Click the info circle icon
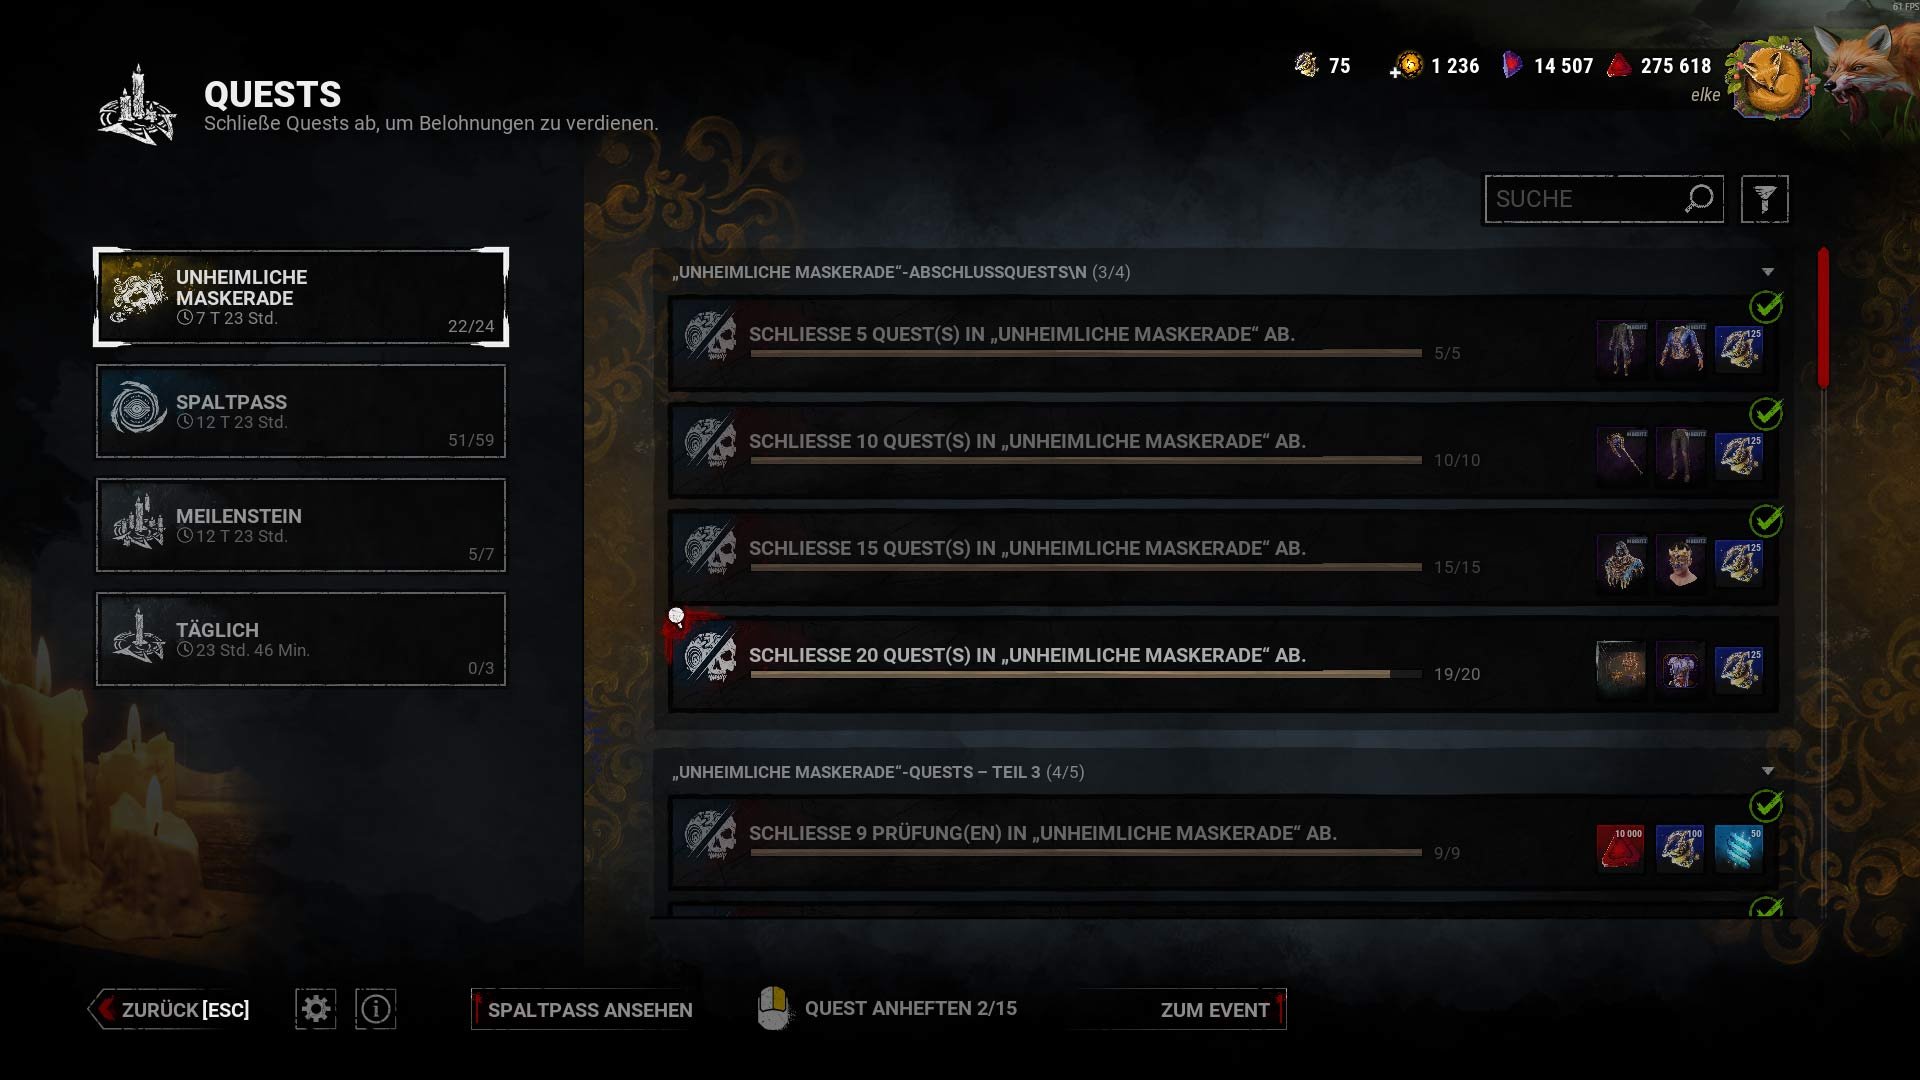Viewport: 1920px width, 1080px height. pyautogui.click(x=376, y=1009)
